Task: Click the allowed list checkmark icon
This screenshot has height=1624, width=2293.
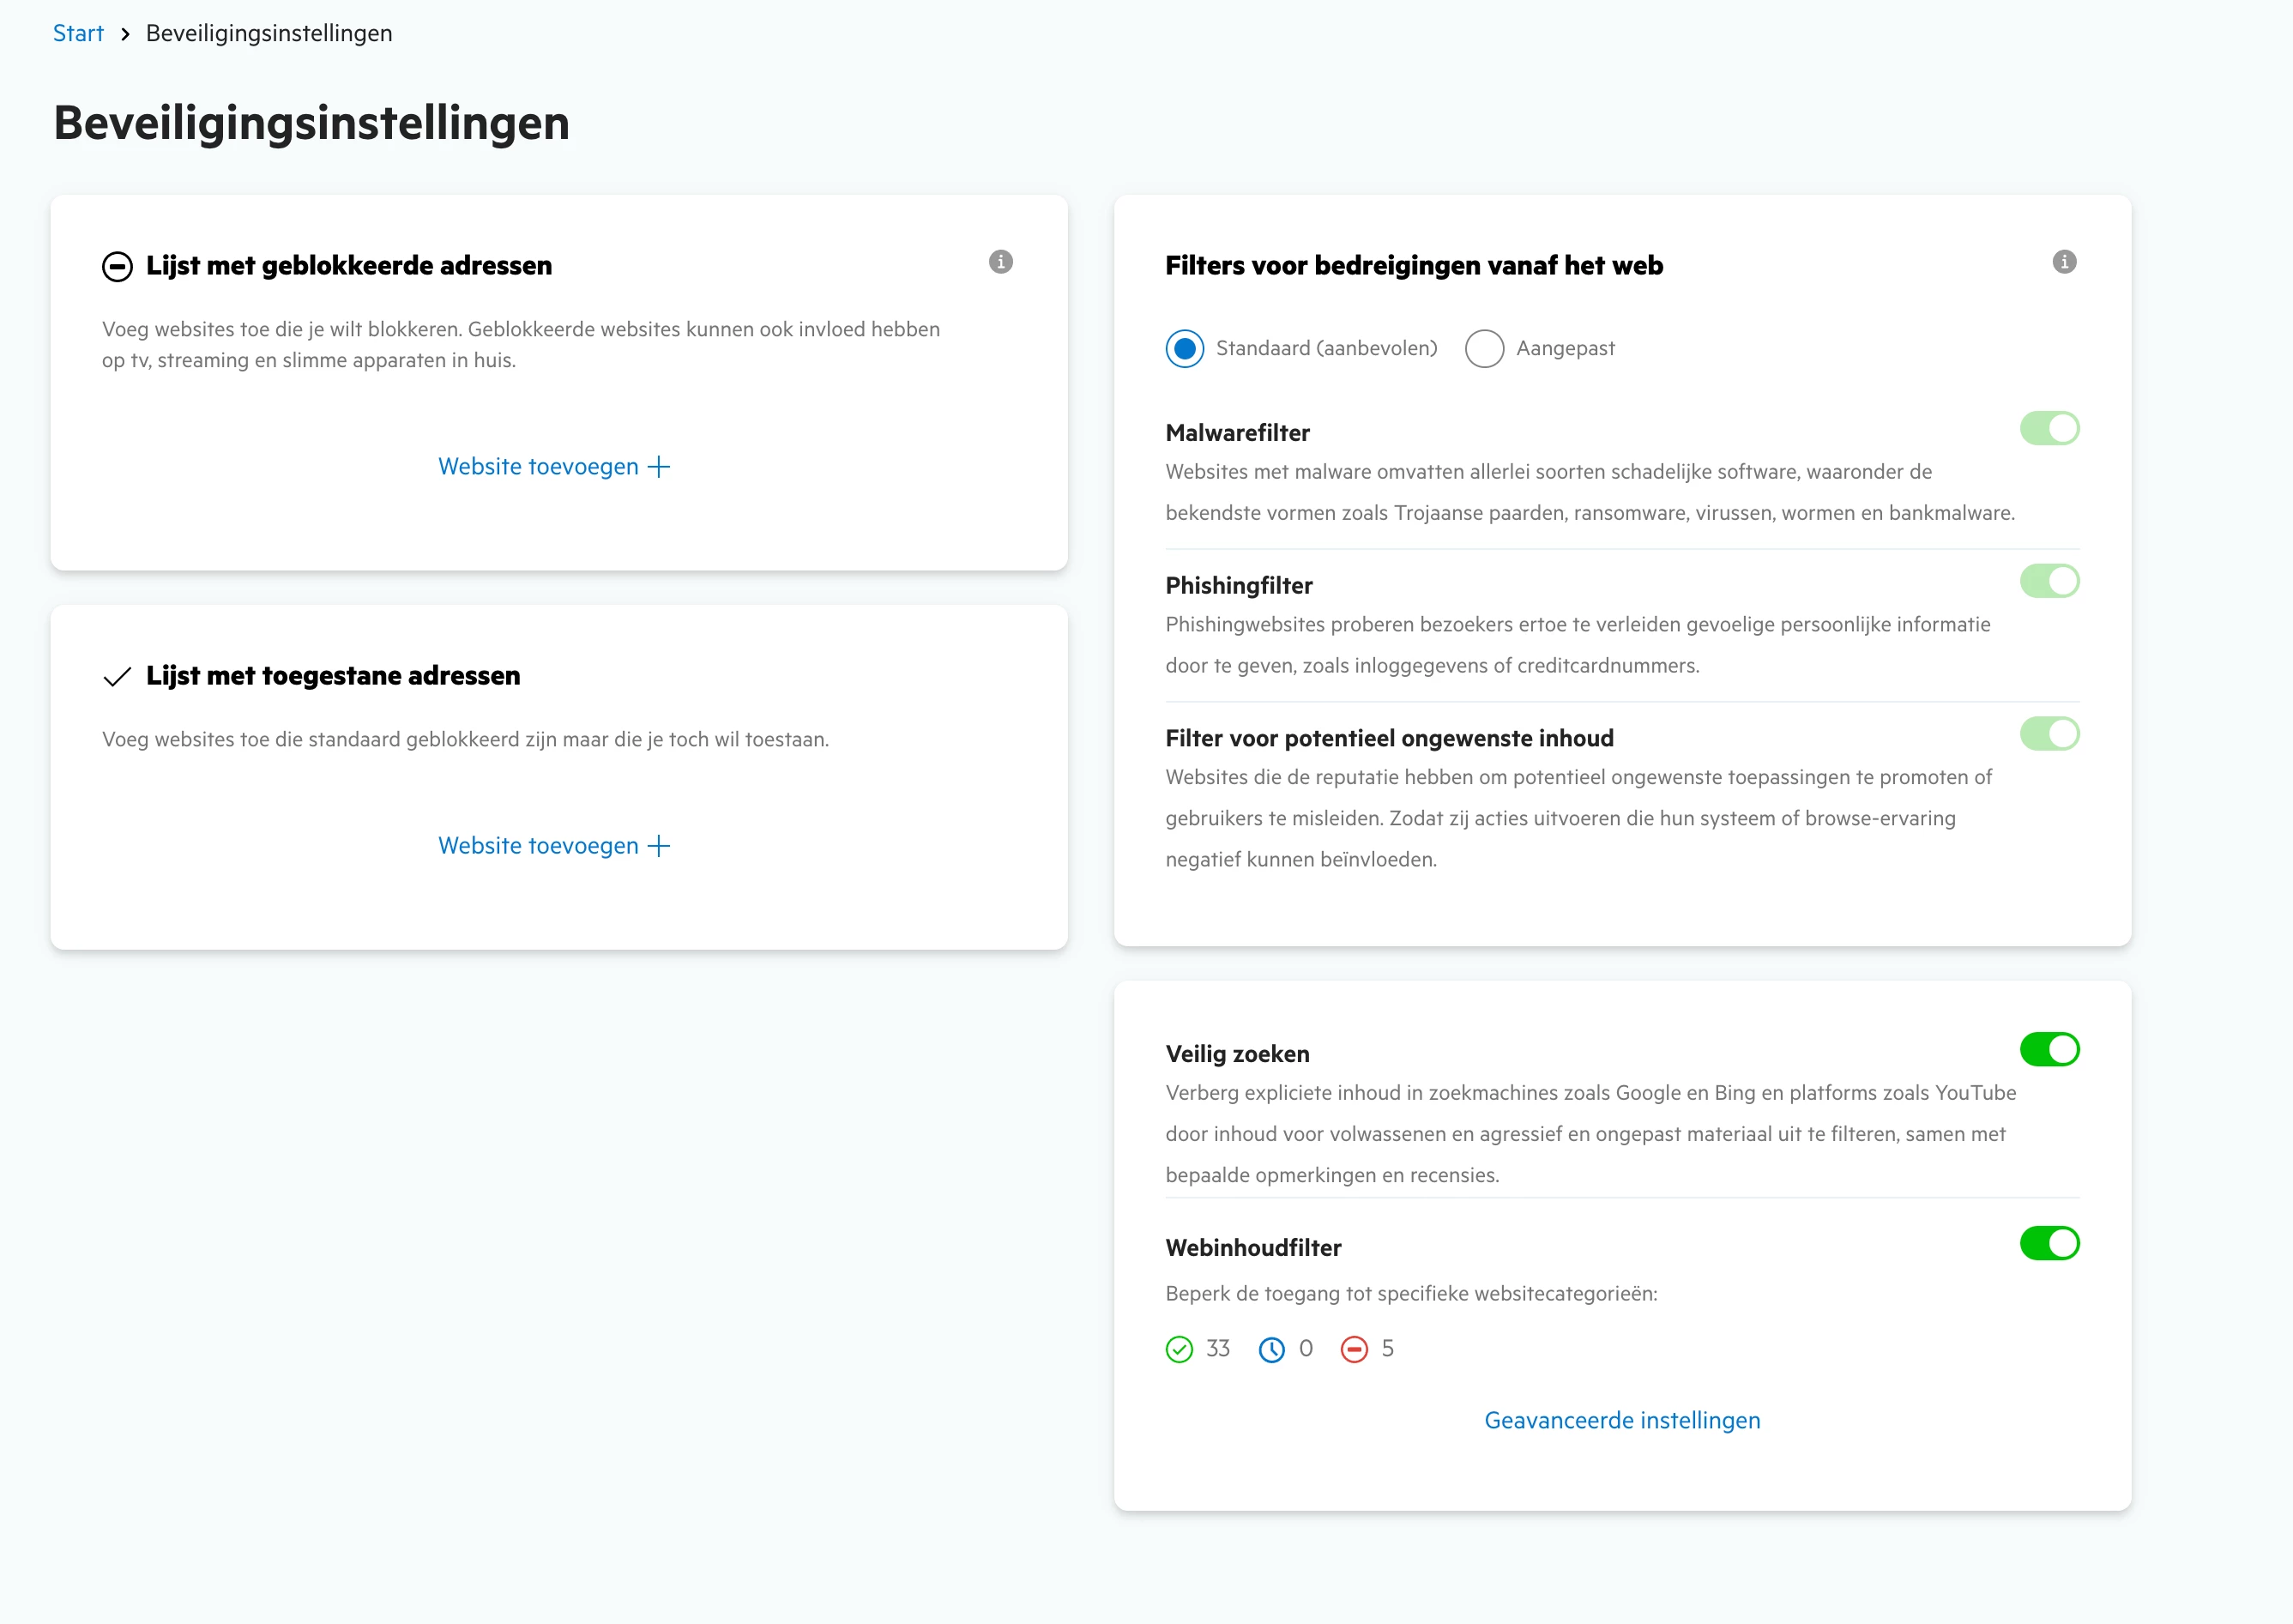Action: (x=117, y=677)
